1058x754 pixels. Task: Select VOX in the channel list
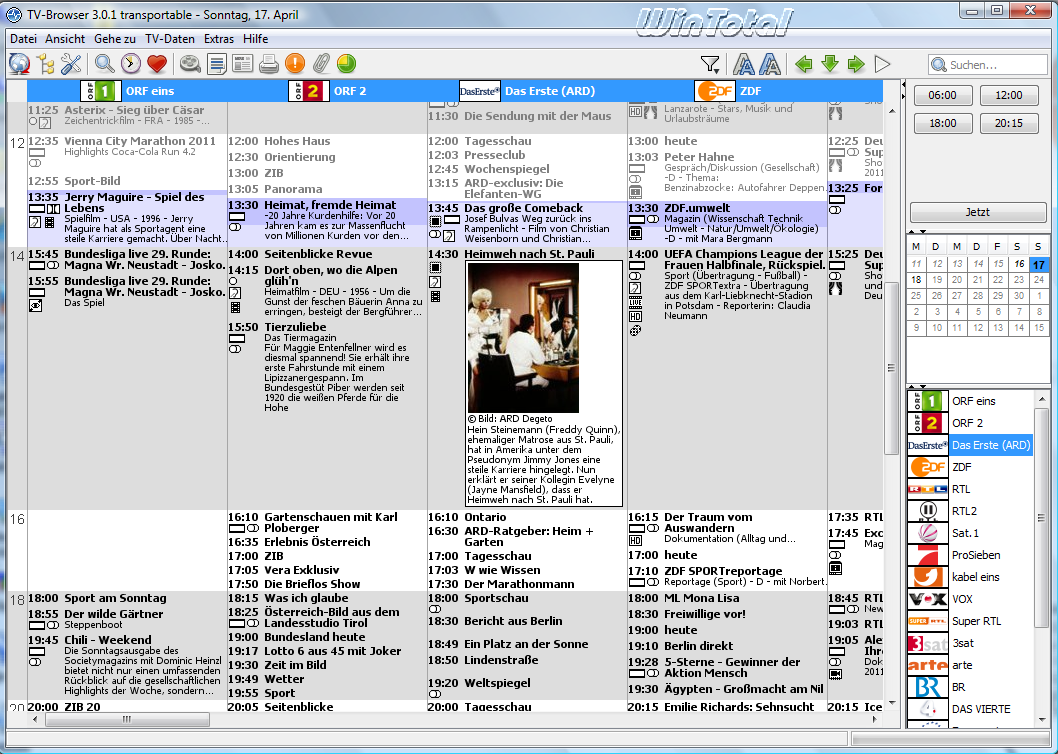click(970, 599)
